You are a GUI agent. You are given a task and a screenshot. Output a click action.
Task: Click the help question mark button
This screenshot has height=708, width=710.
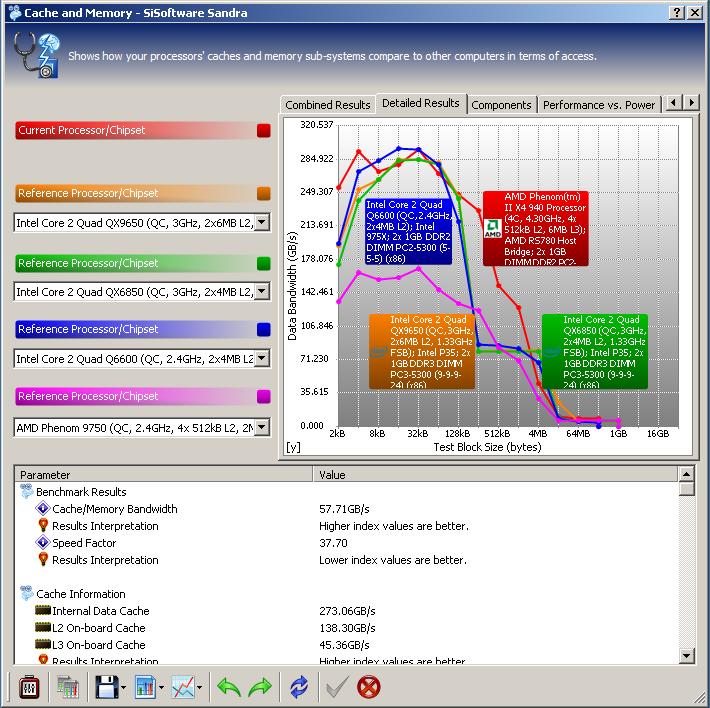676,12
